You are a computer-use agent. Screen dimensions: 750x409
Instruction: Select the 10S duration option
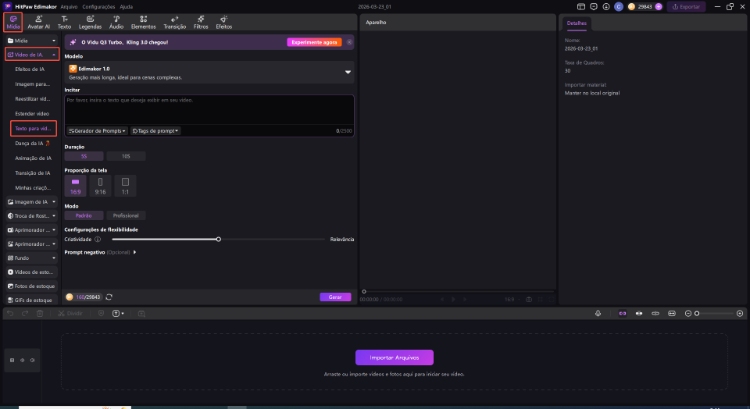click(x=126, y=156)
